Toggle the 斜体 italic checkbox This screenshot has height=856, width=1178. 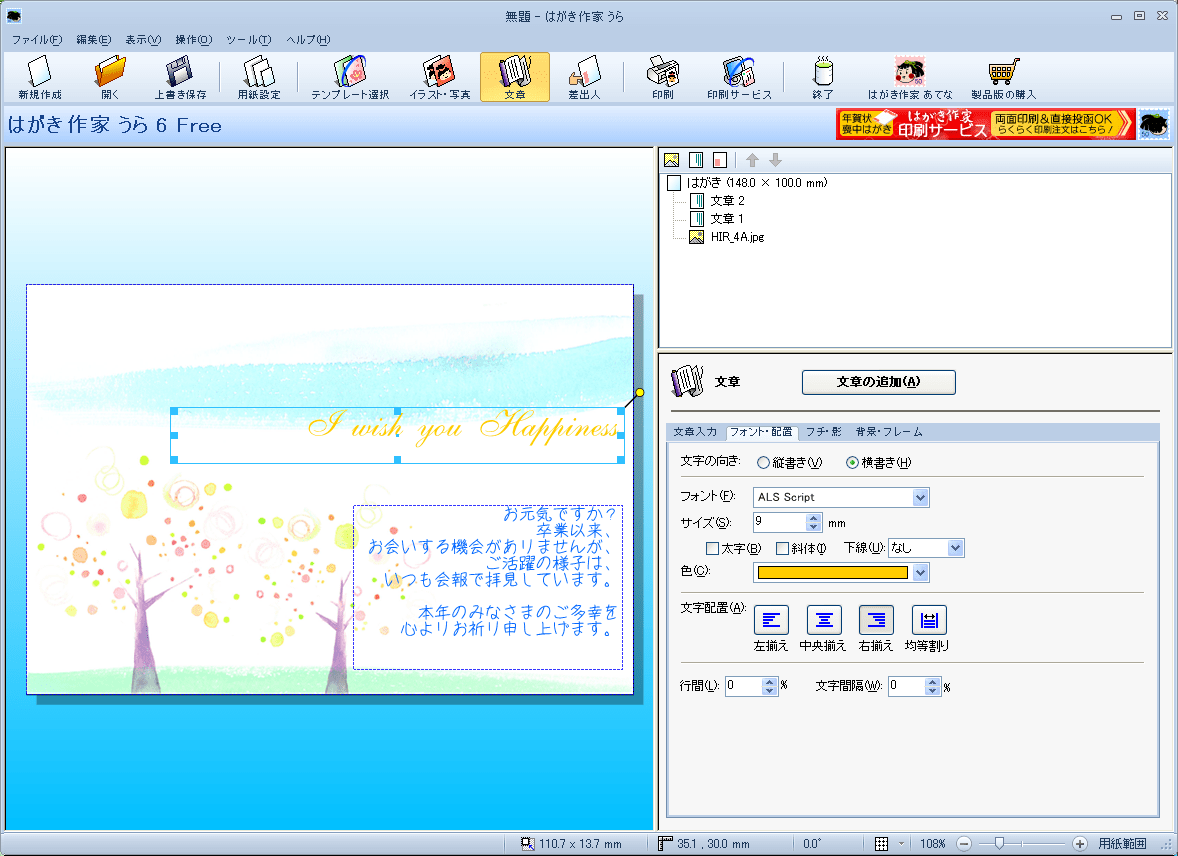click(x=783, y=548)
